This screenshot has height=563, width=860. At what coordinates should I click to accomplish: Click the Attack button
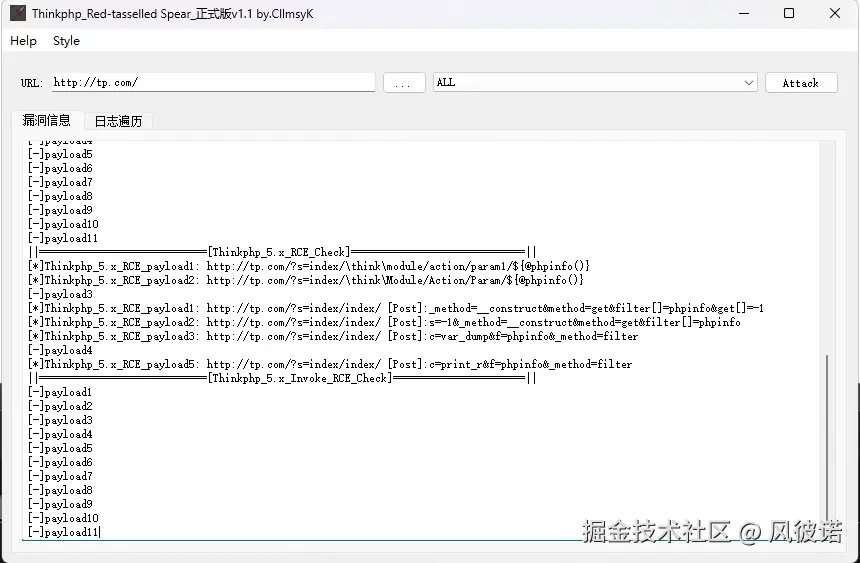coord(801,83)
